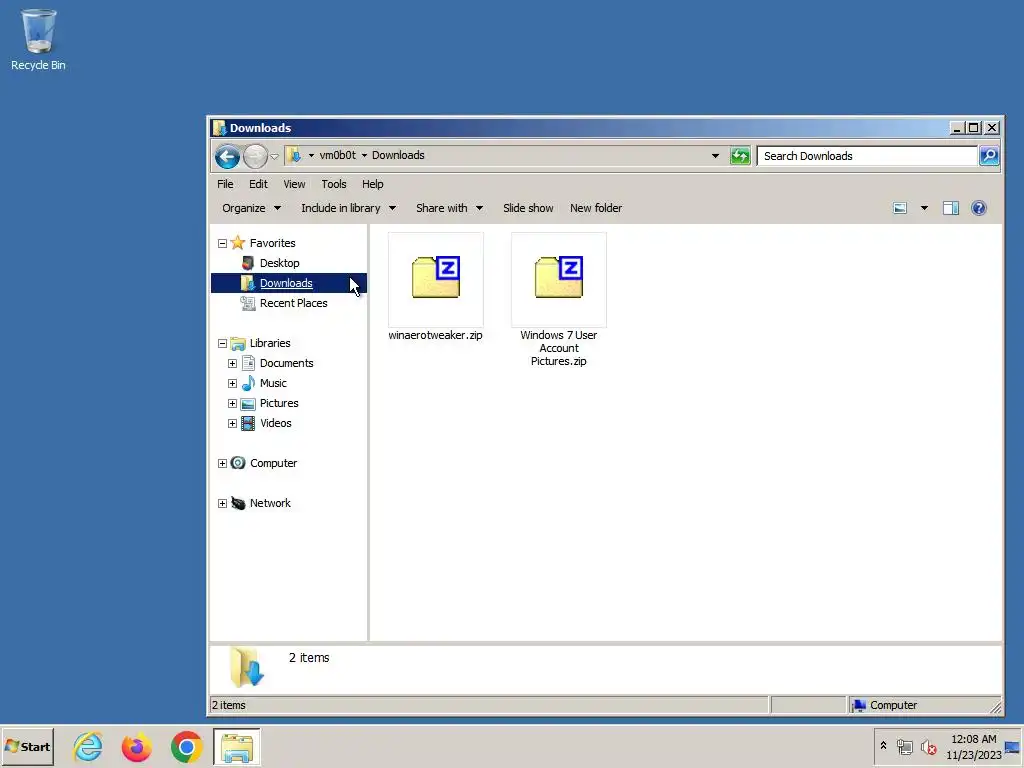Viewport: 1024px width, 768px height.
Task: Expand the Documents library node
Action: 232,364
